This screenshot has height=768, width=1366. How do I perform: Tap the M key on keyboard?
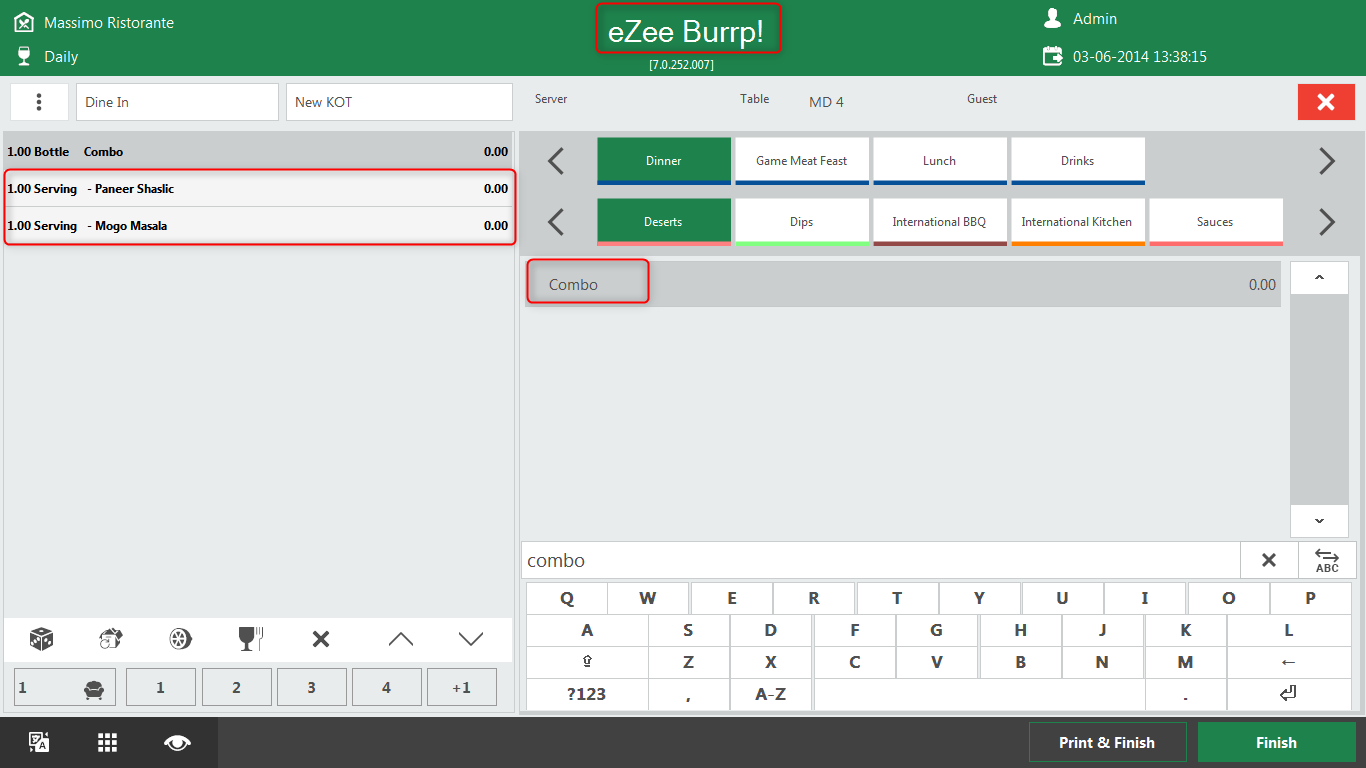pos(1185,662)
